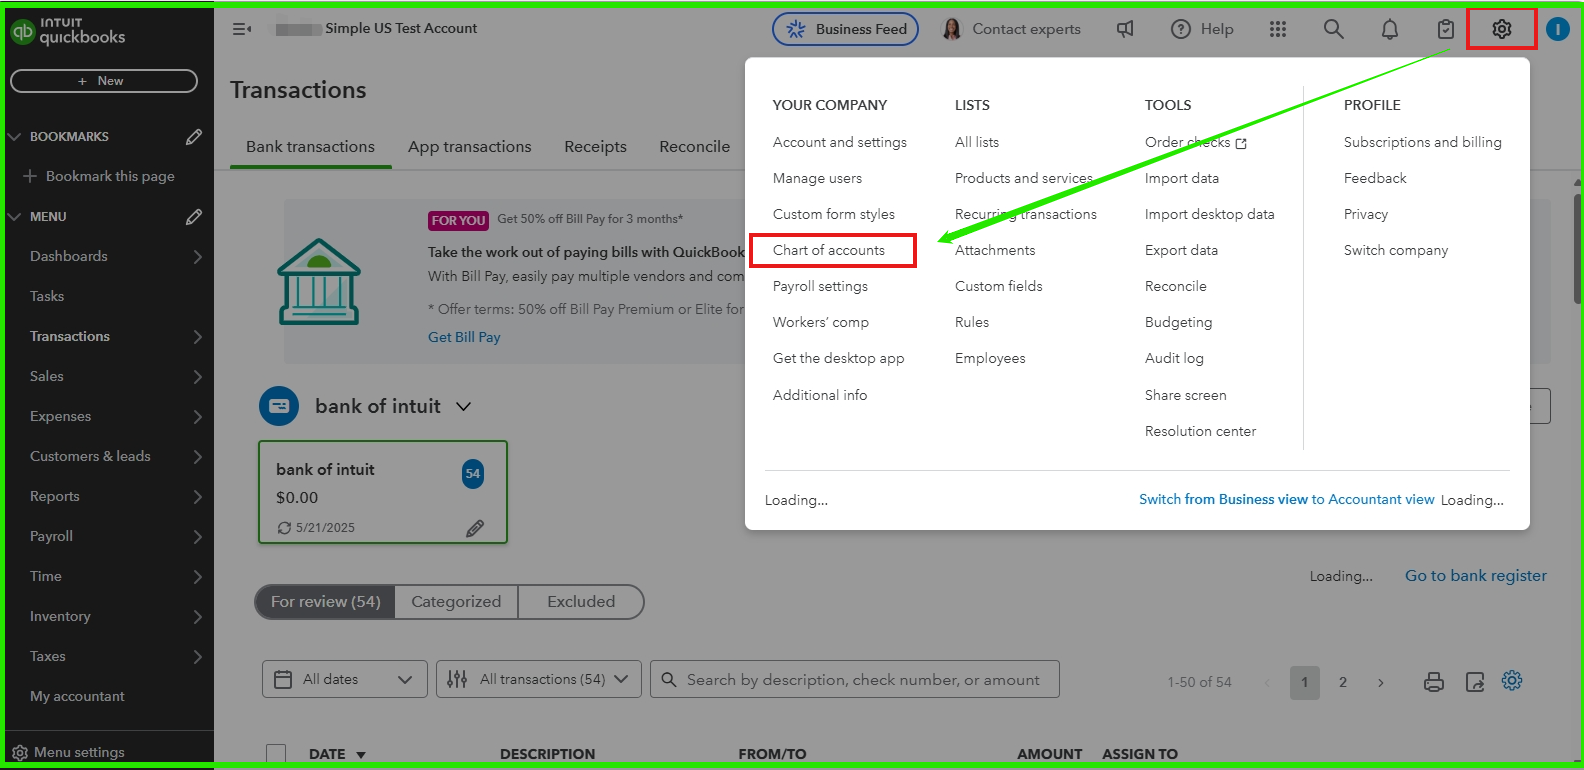Click the New button

pos(104,81)
